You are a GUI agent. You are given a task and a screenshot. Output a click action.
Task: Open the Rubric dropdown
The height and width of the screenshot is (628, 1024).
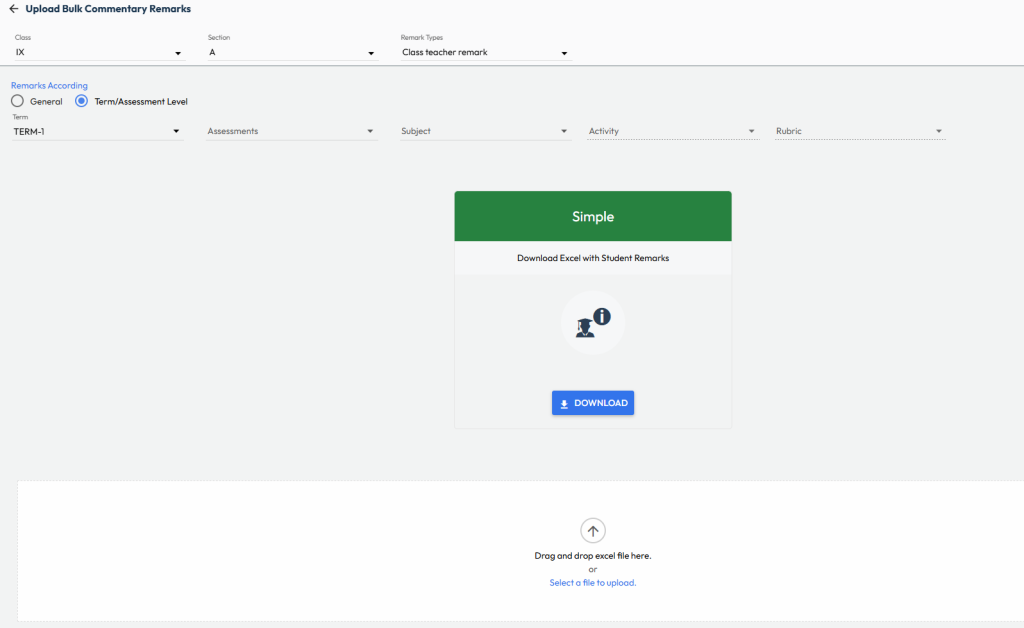pyautogui.click(x=859, y=131)
